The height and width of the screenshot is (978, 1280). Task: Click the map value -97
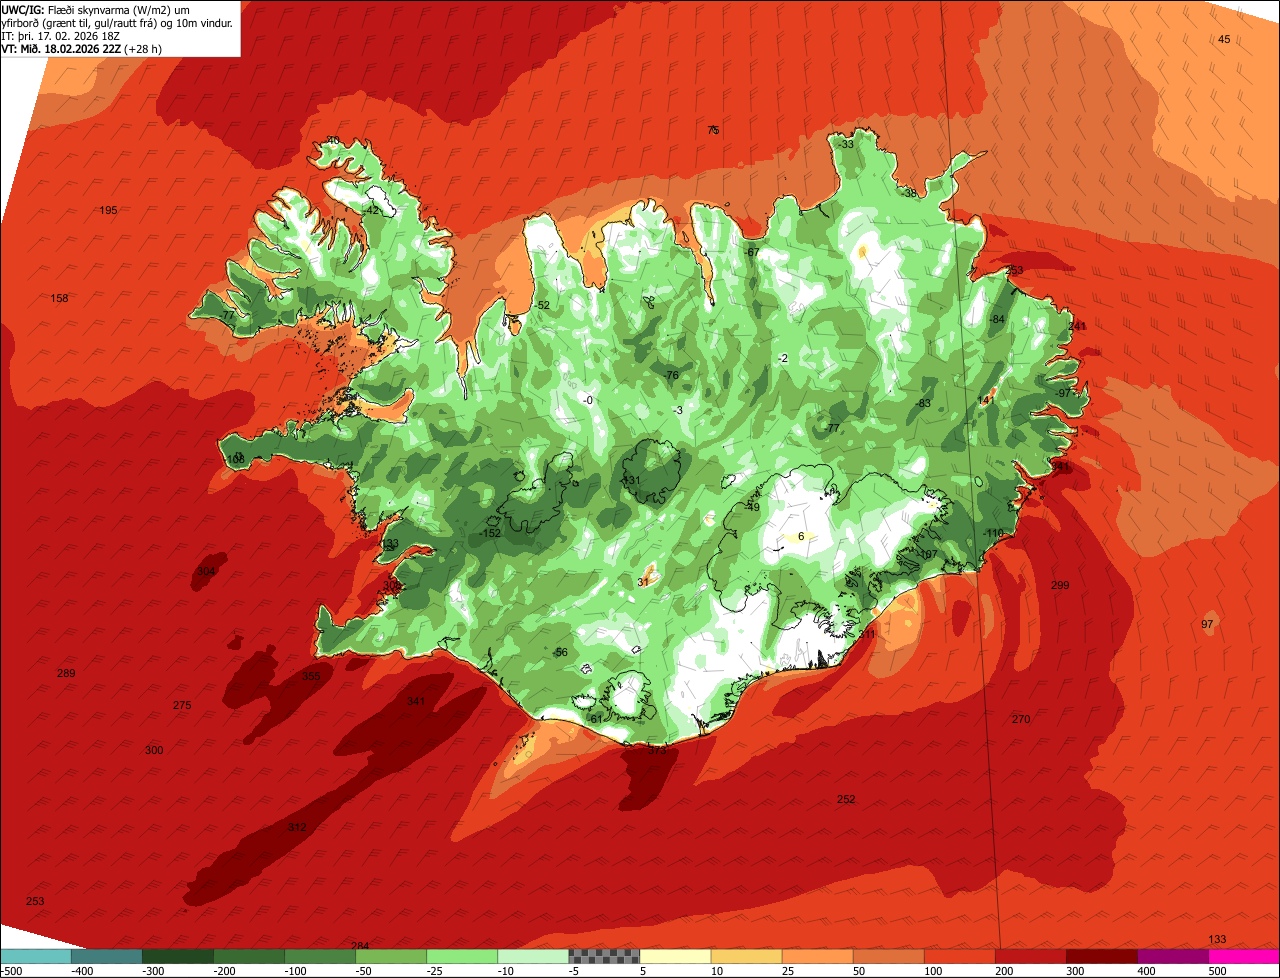coord(1062,393)
